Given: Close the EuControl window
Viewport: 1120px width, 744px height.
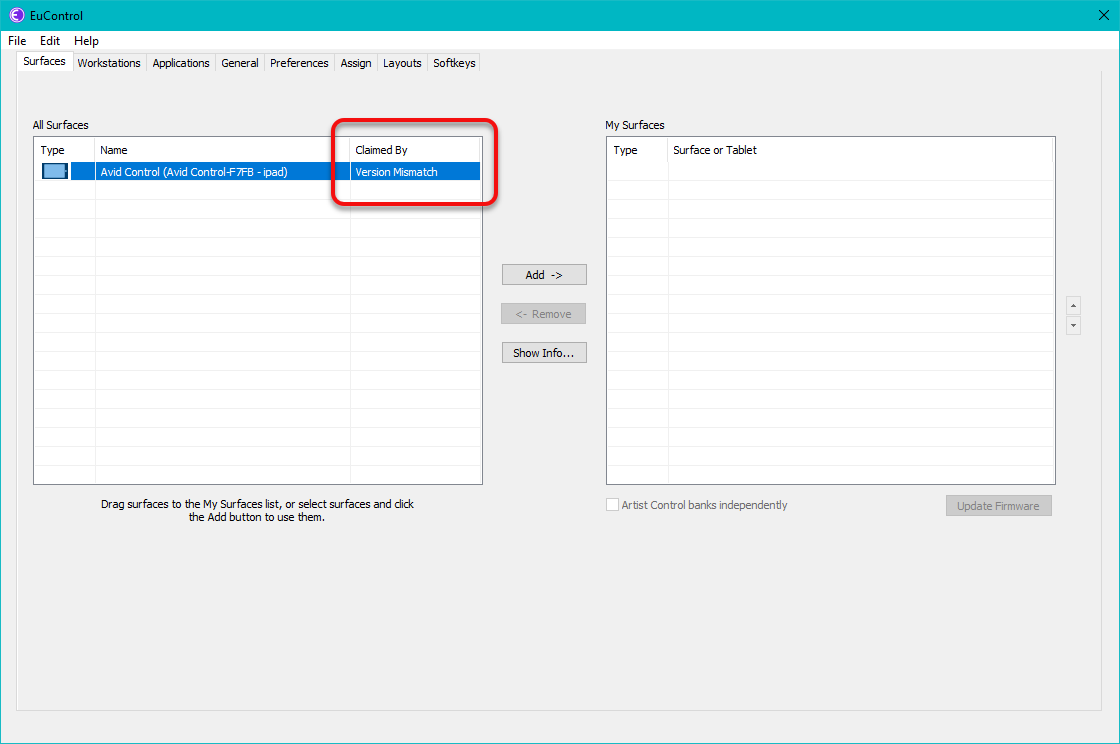Looking at the screenshot, I should click(x=1103, y=15).
